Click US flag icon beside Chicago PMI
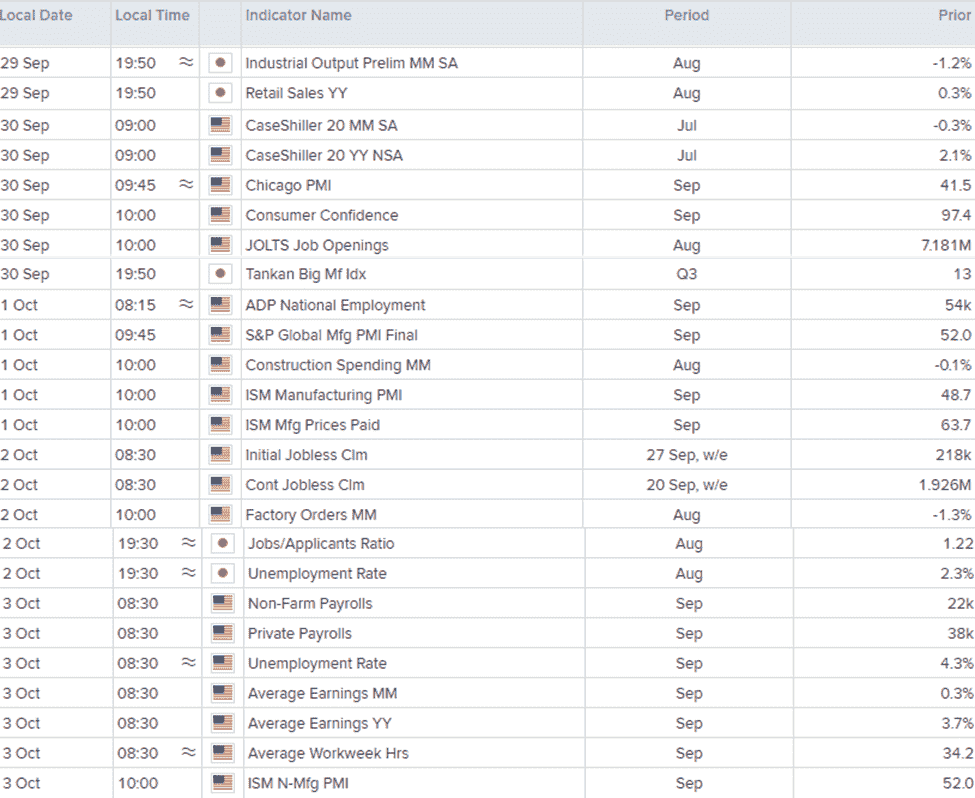 (x=220, y=185)
